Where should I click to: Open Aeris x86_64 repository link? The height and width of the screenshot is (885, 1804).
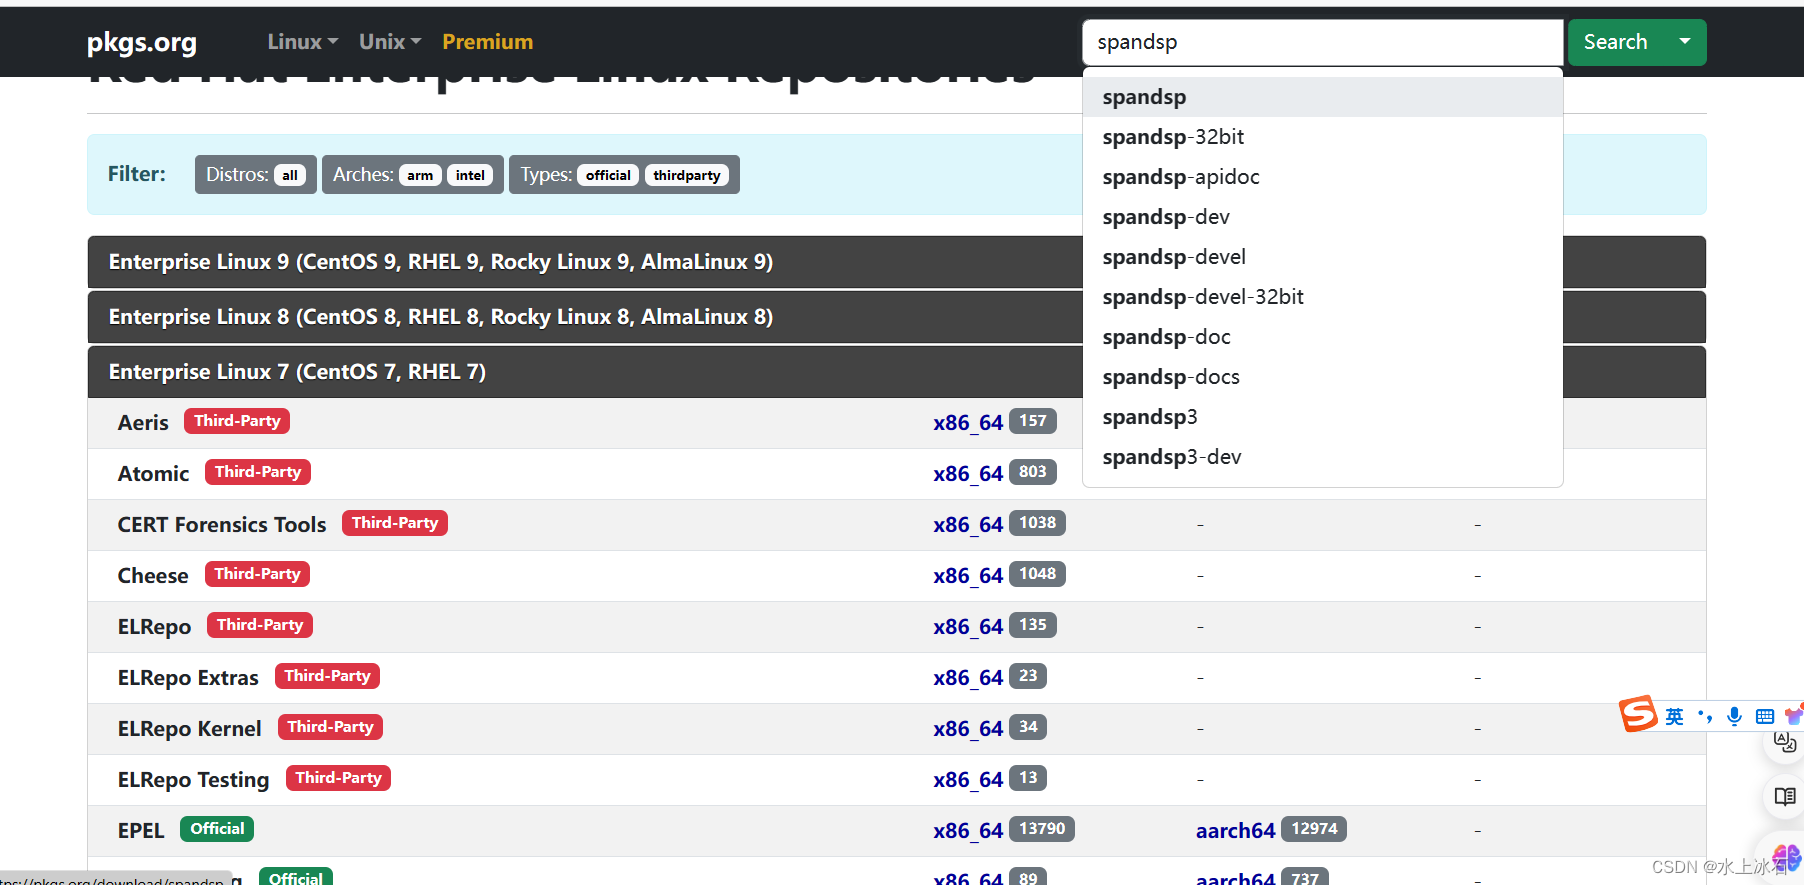click(968, 422)
